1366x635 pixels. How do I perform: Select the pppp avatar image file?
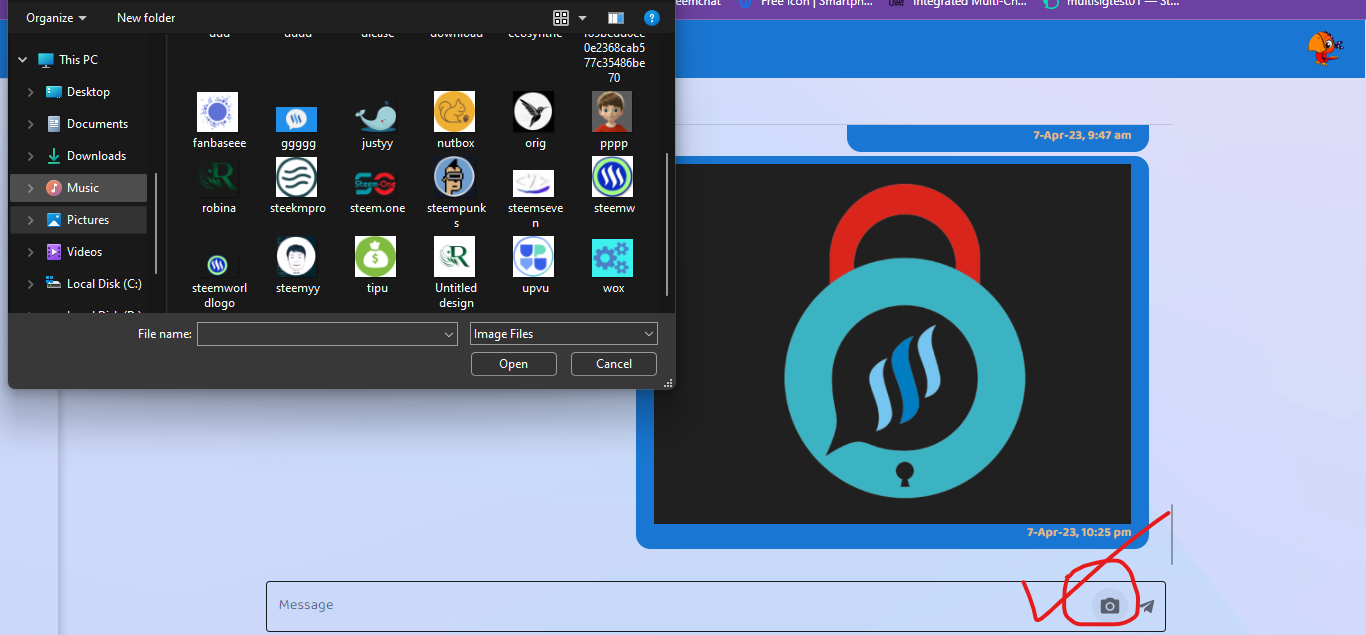click(613, 120)
